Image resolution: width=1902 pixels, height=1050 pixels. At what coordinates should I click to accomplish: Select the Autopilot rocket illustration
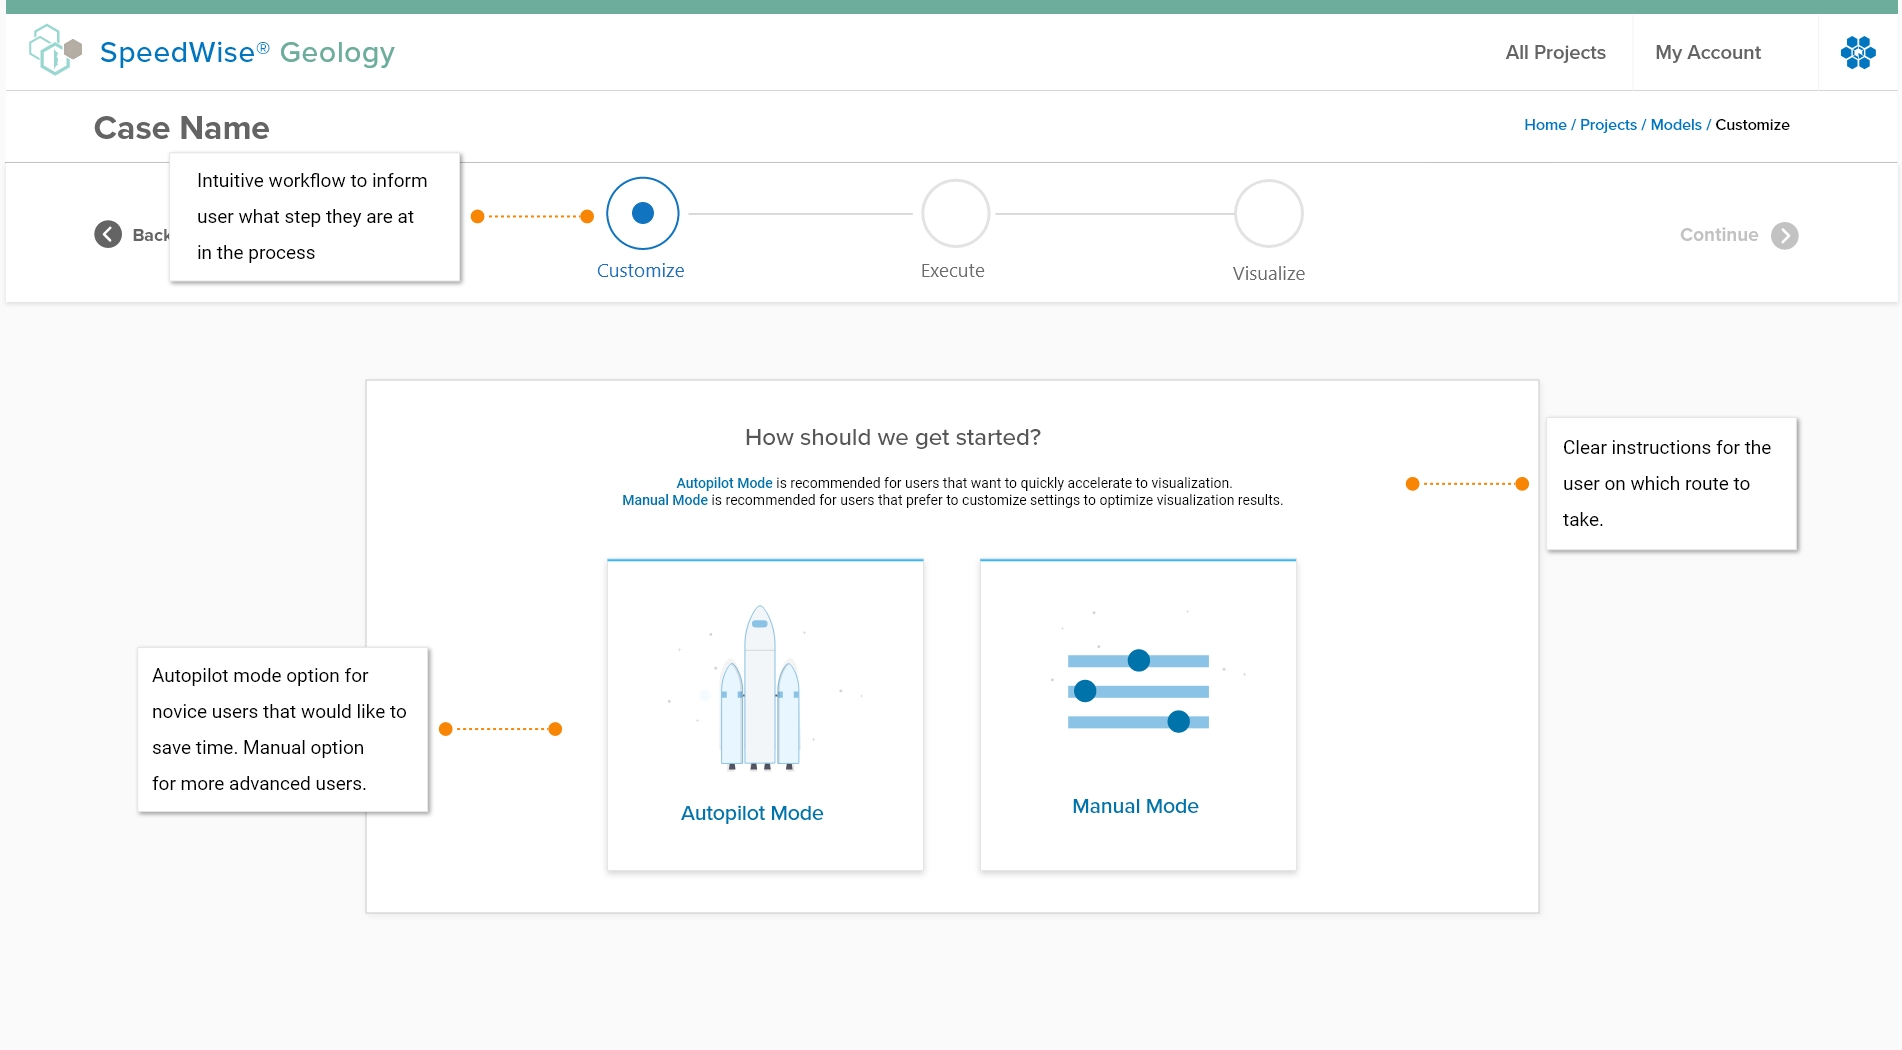(760, 688)
